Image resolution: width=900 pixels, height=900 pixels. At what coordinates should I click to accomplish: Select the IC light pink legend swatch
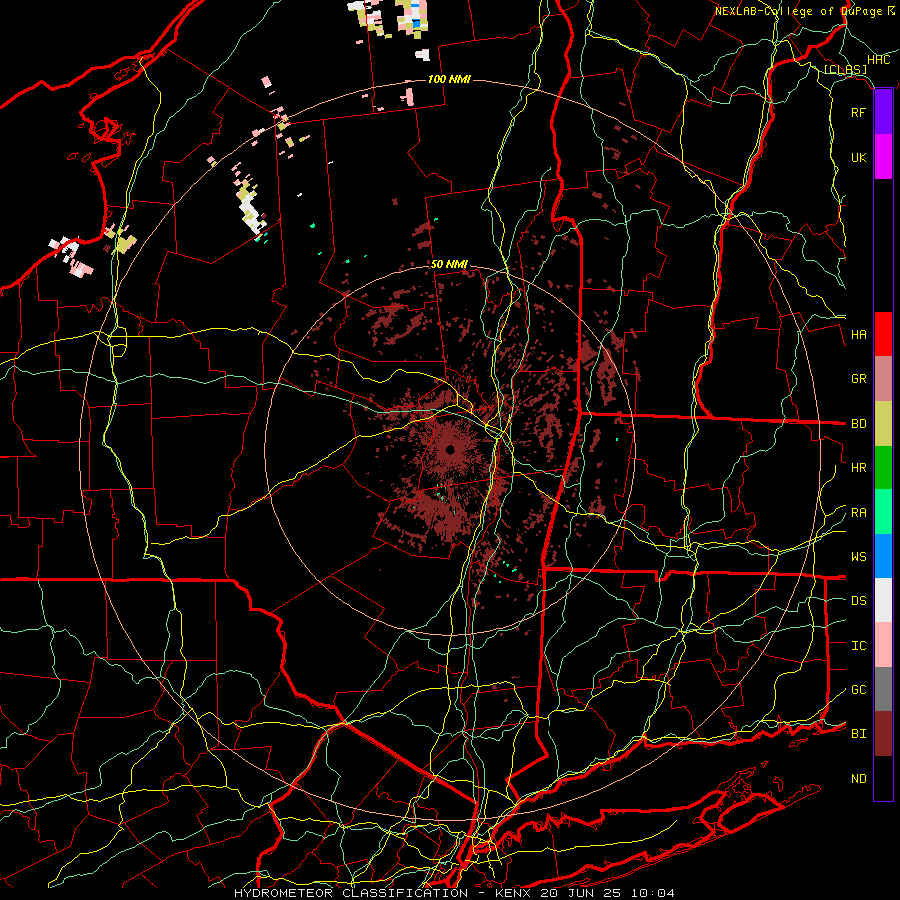click(x=883, y=645)
